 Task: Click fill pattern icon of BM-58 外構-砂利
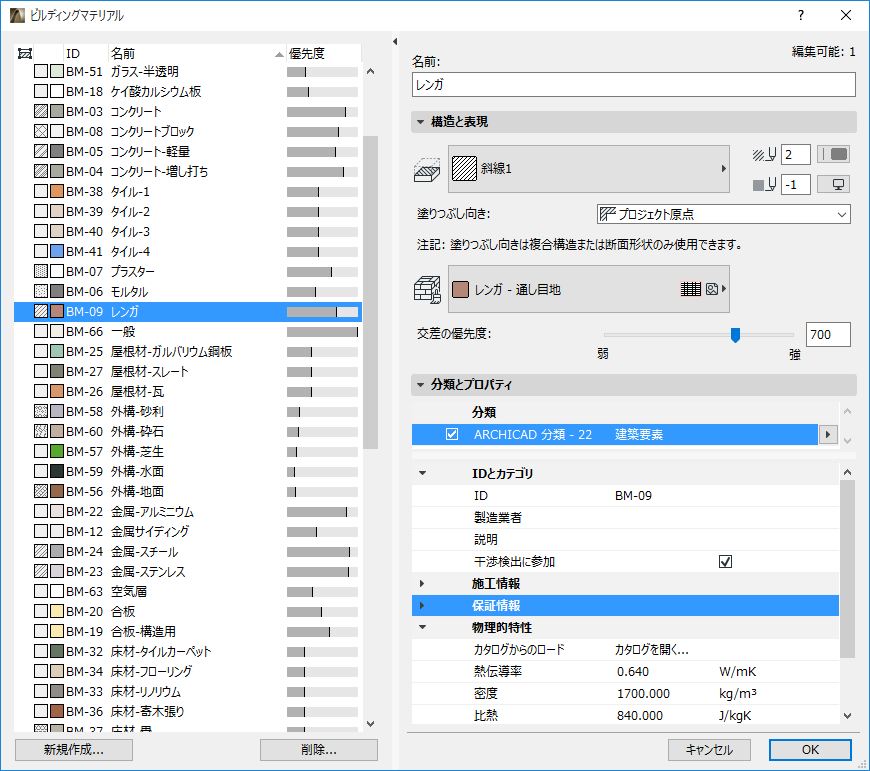[41, 411]
